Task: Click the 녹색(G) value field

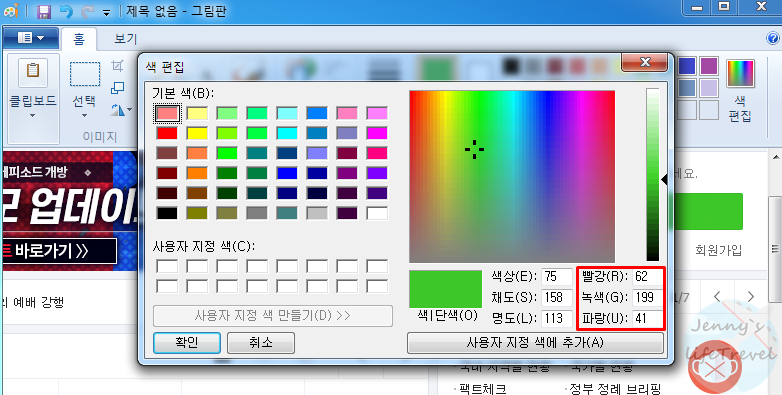Action: tap(648, 297)
